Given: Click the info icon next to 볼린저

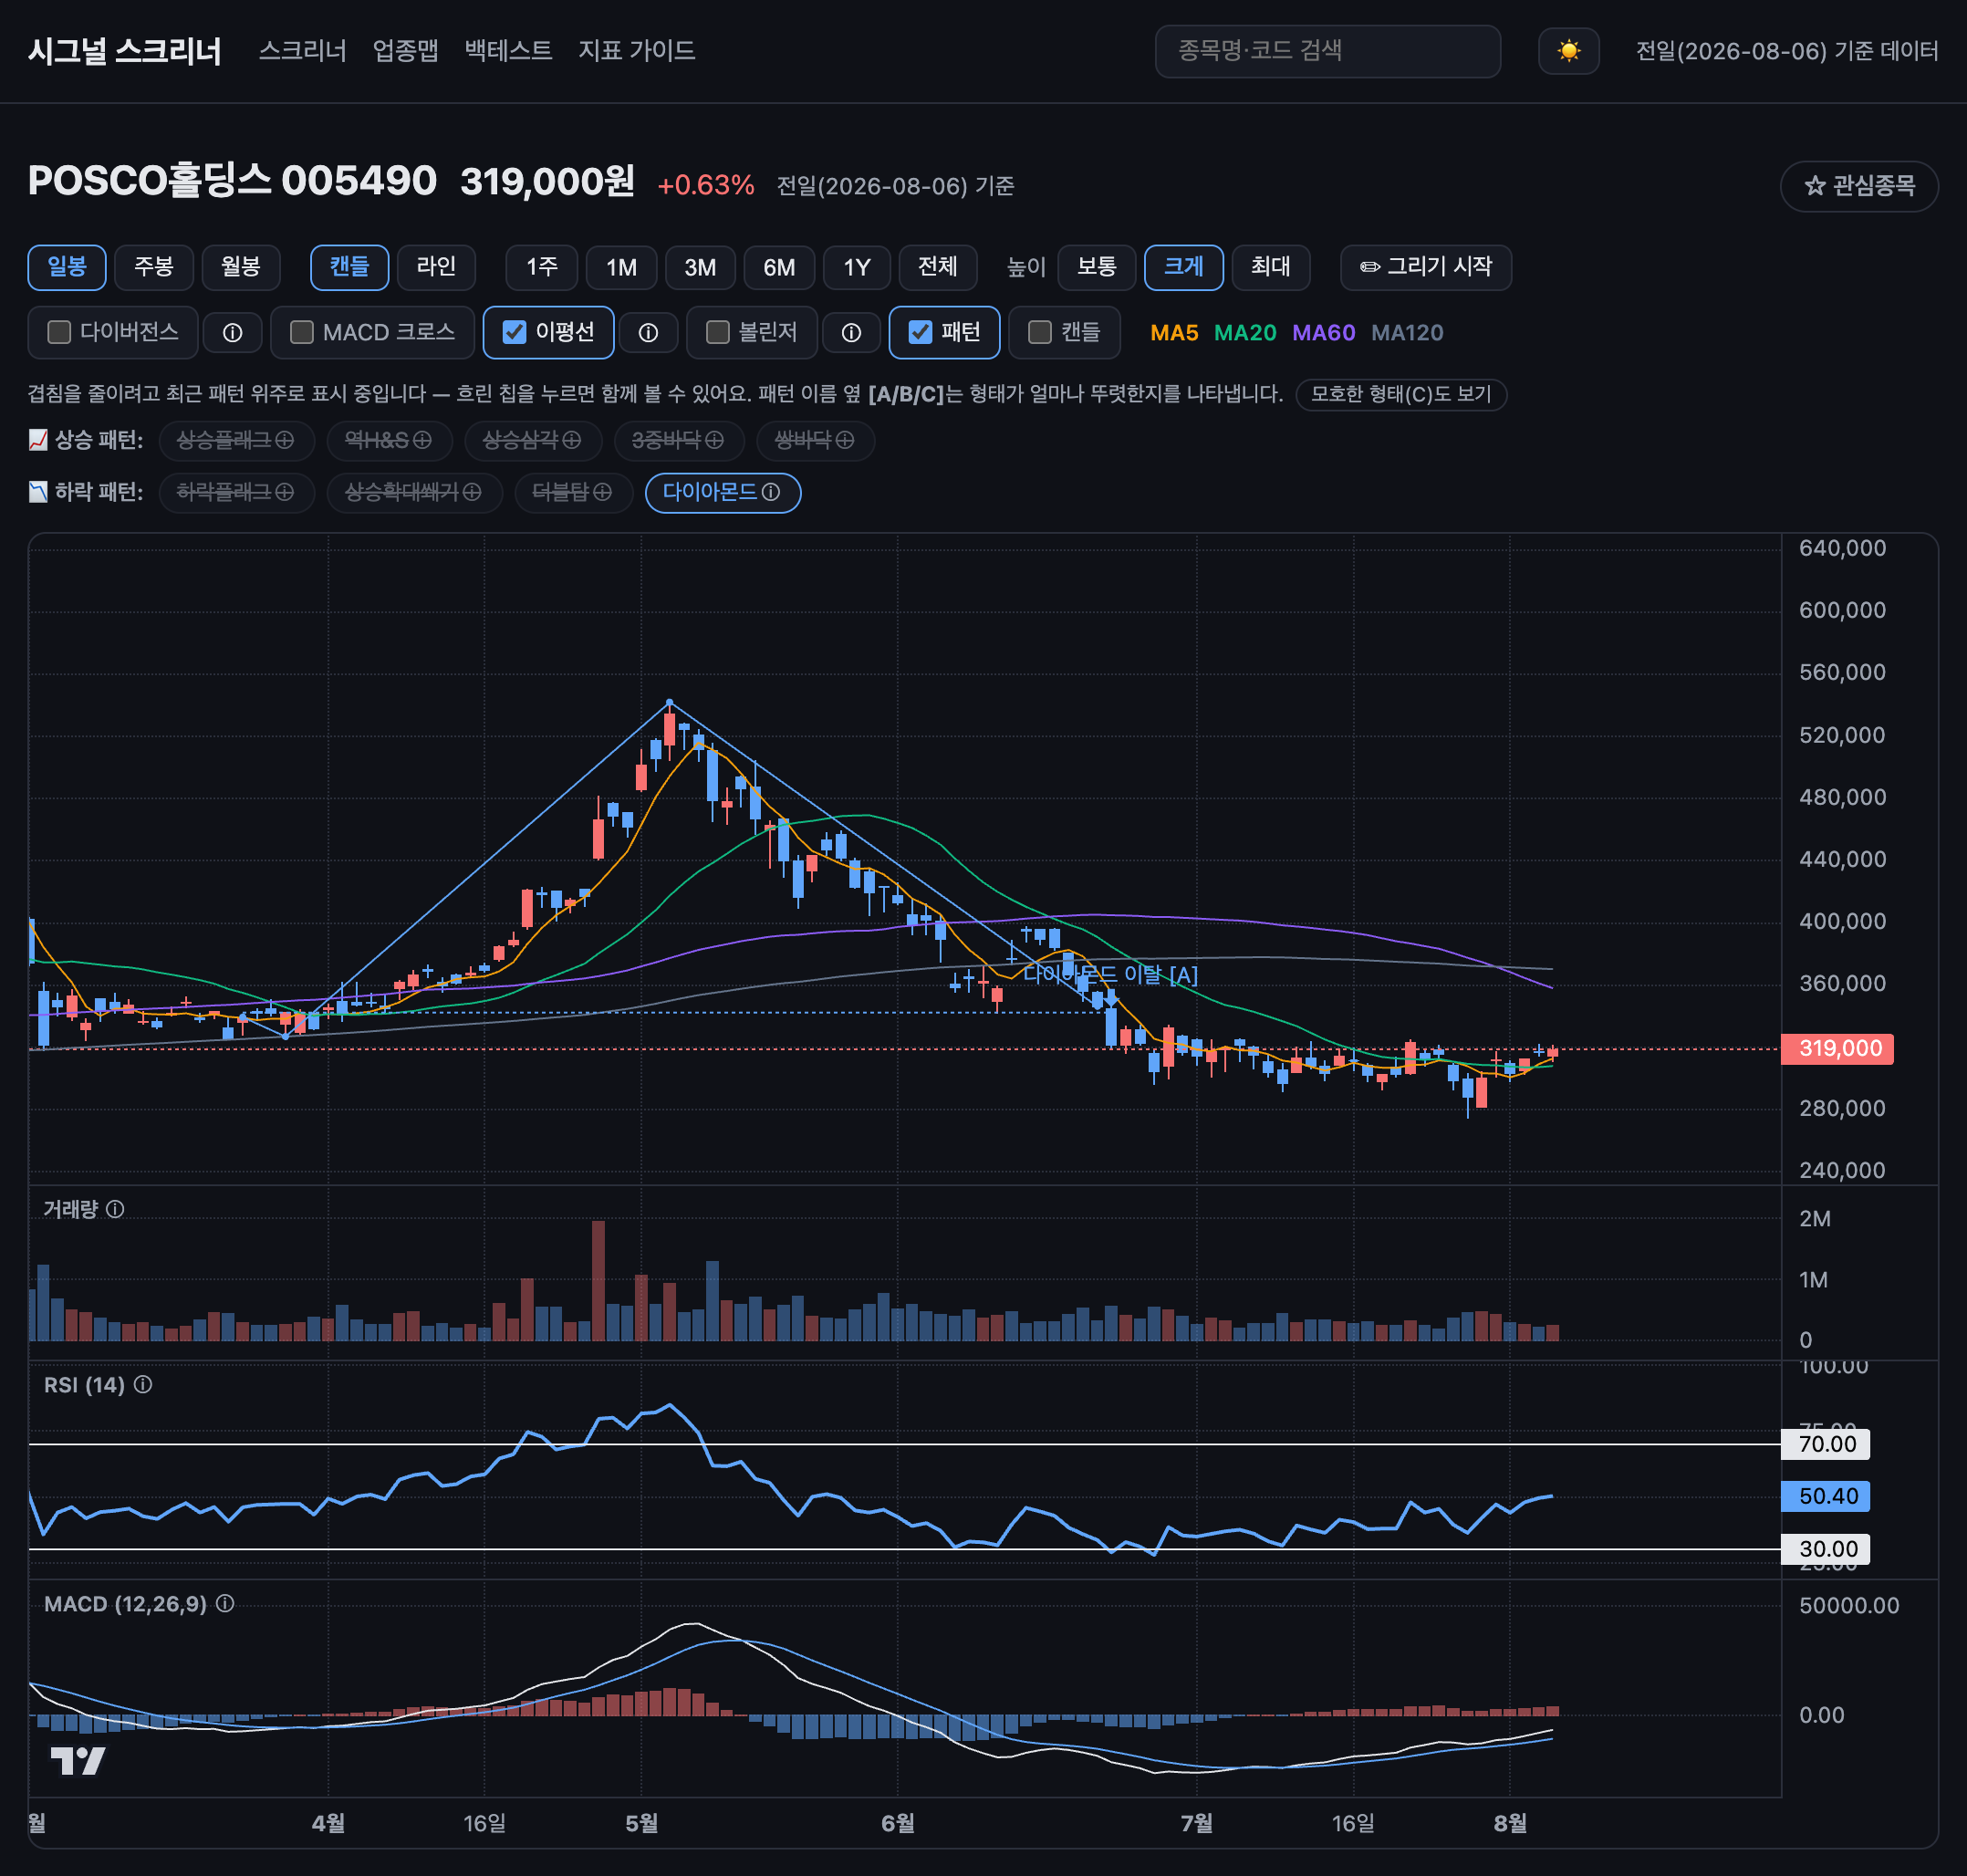Looking at the screenshot, I should 851,333.
